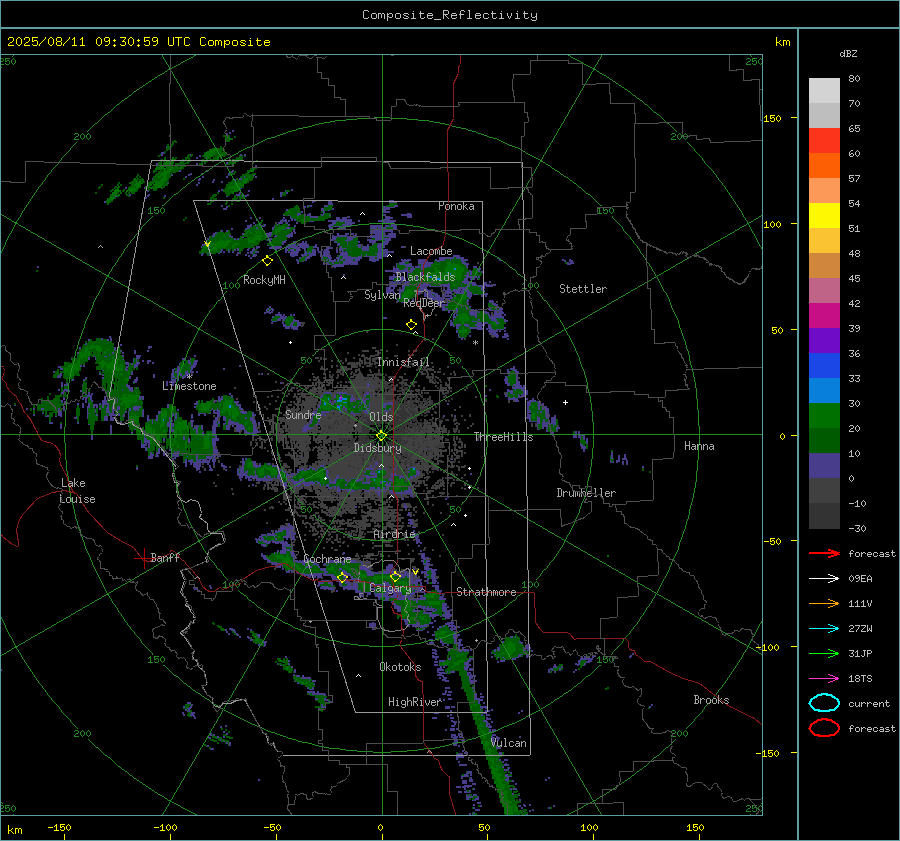Pick the bright yellow swatch in dBZ scale
Screen dimensions: 900x841
[x=824, y=216]
